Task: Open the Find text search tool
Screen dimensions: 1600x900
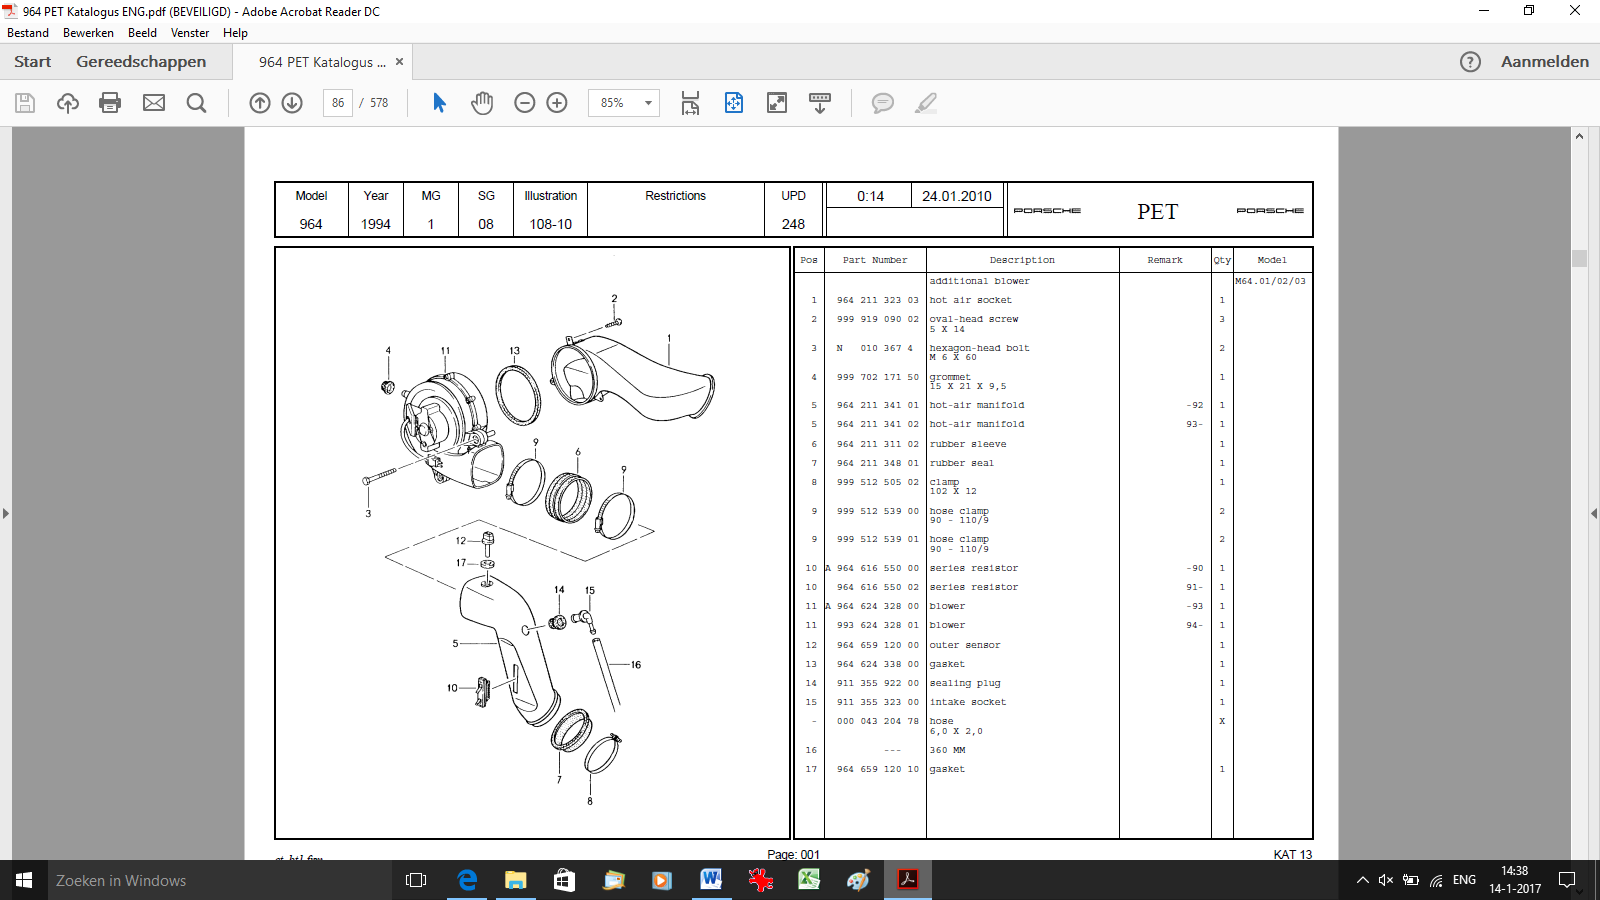Action: (x=196, y=103)
